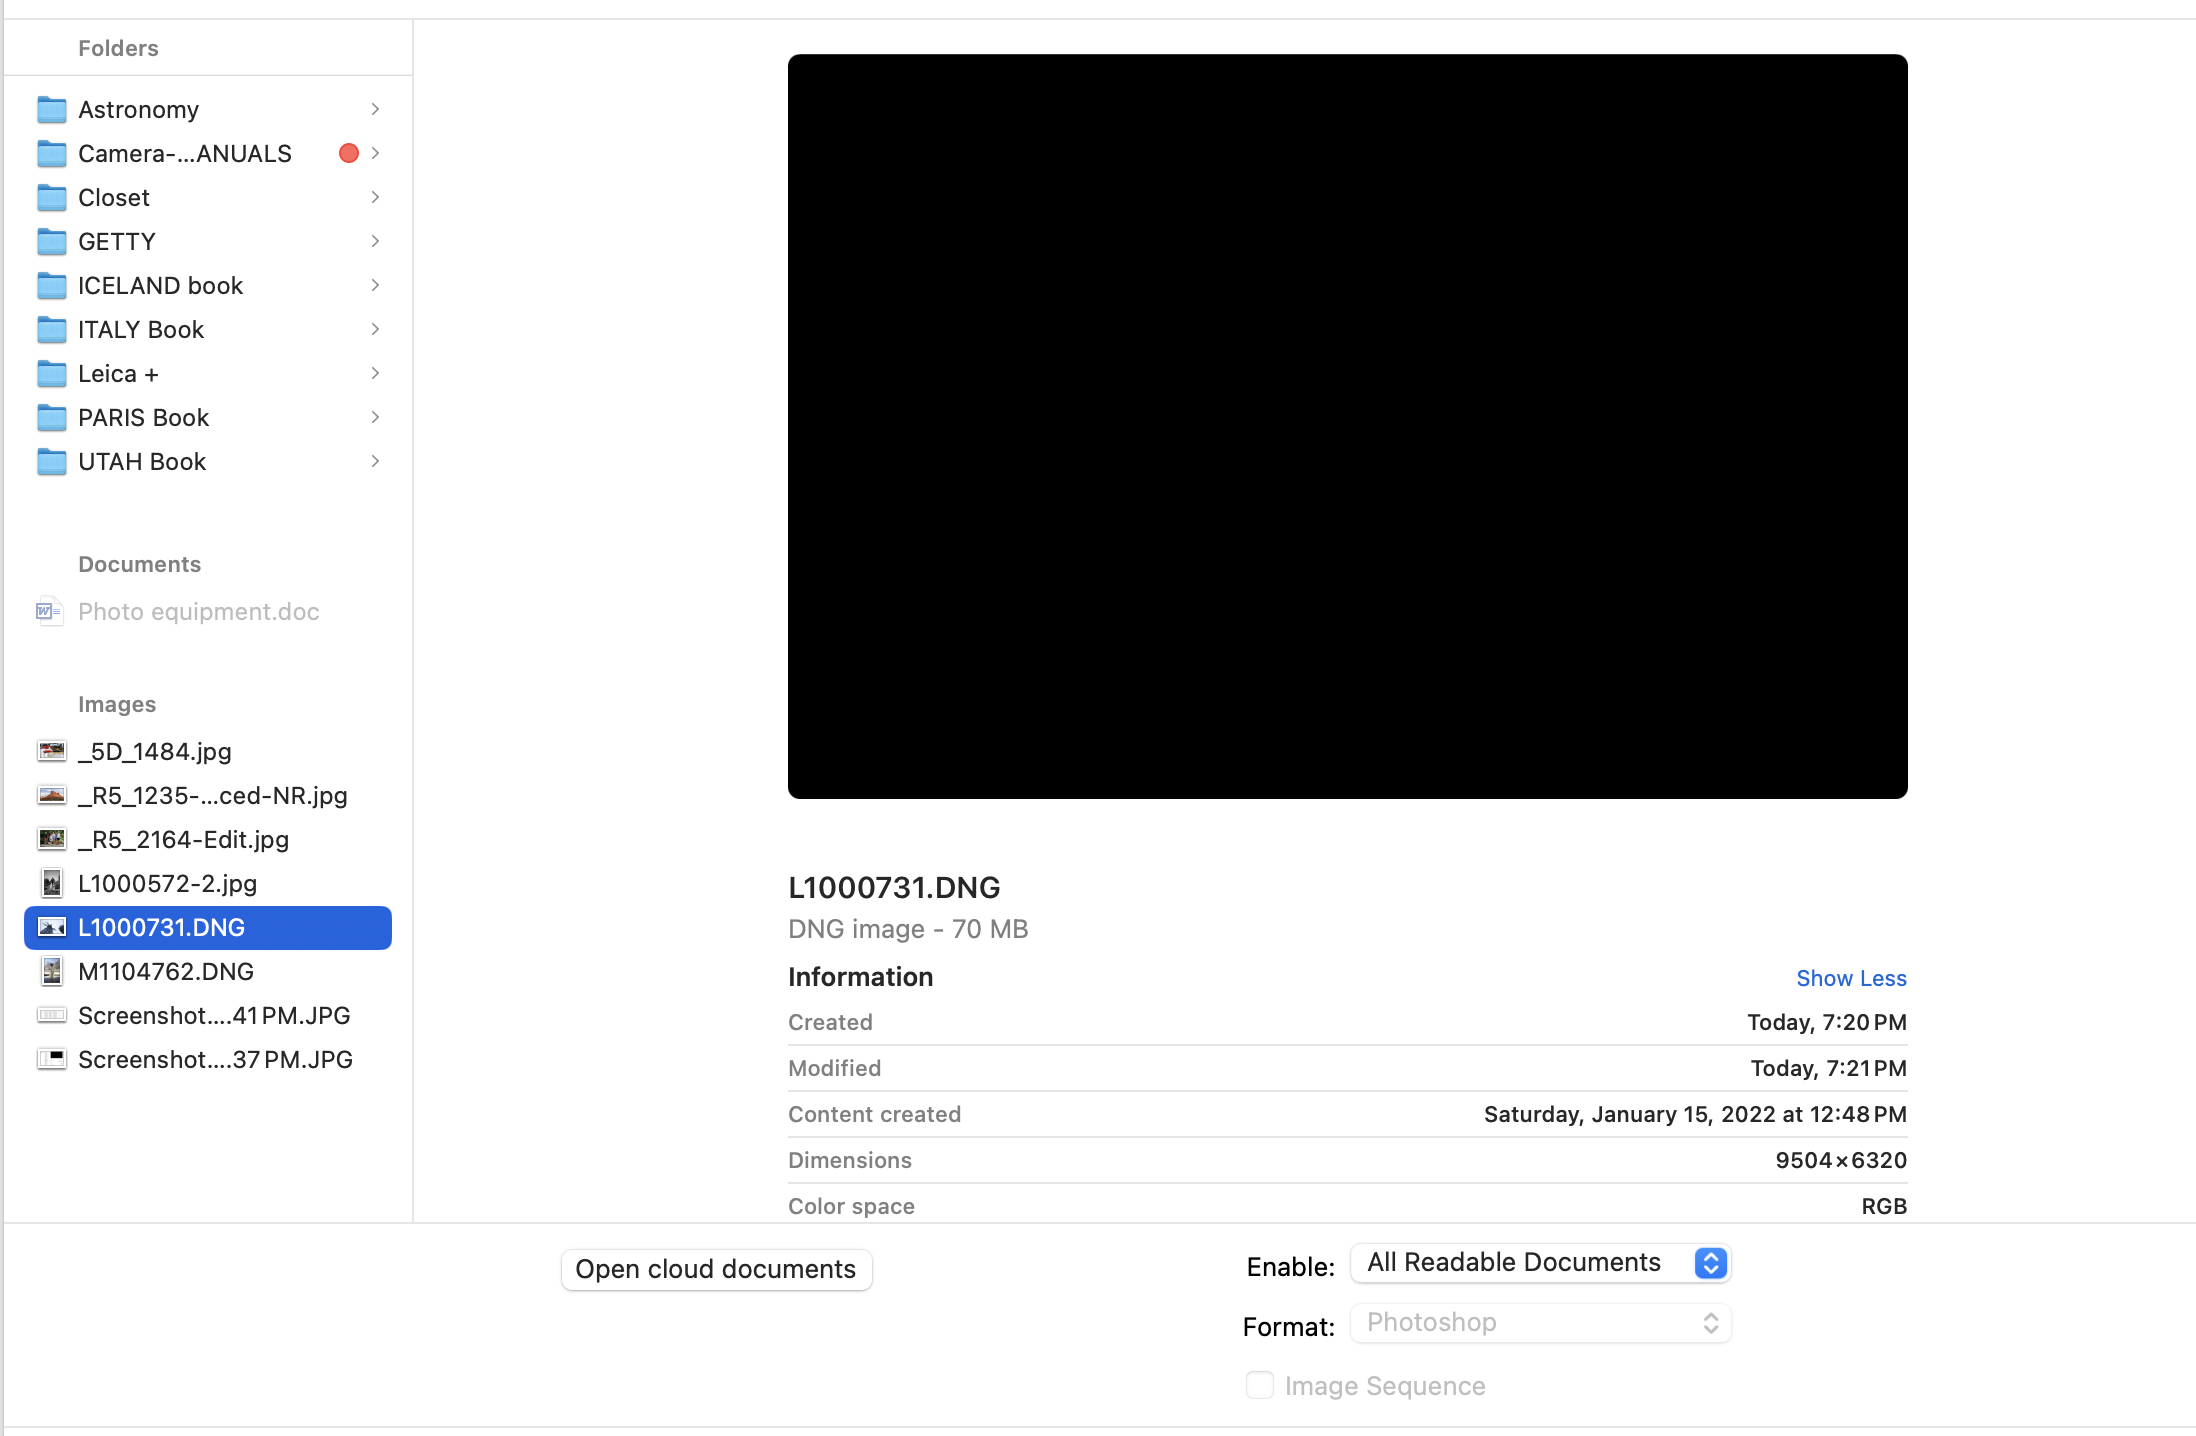Screen dimensions: 2196x1436
Task: Click the Photo equipment.doc Word icon
Action: pos(49,611)
